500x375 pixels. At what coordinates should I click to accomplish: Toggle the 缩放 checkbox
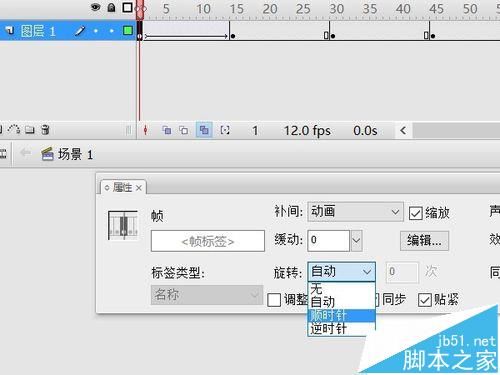415,213
